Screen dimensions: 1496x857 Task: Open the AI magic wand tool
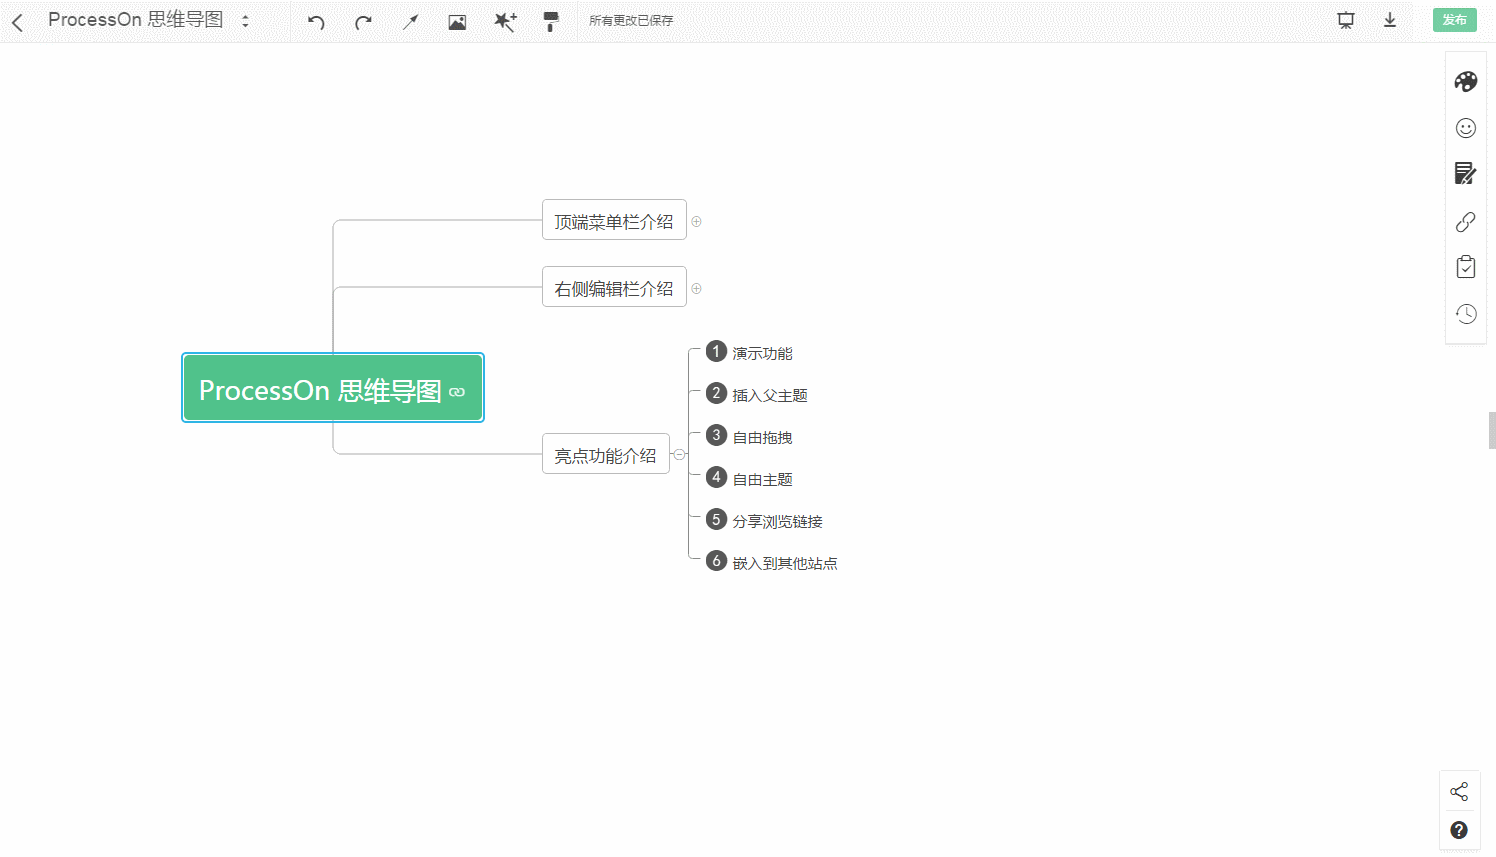click(x=505, y=20)
